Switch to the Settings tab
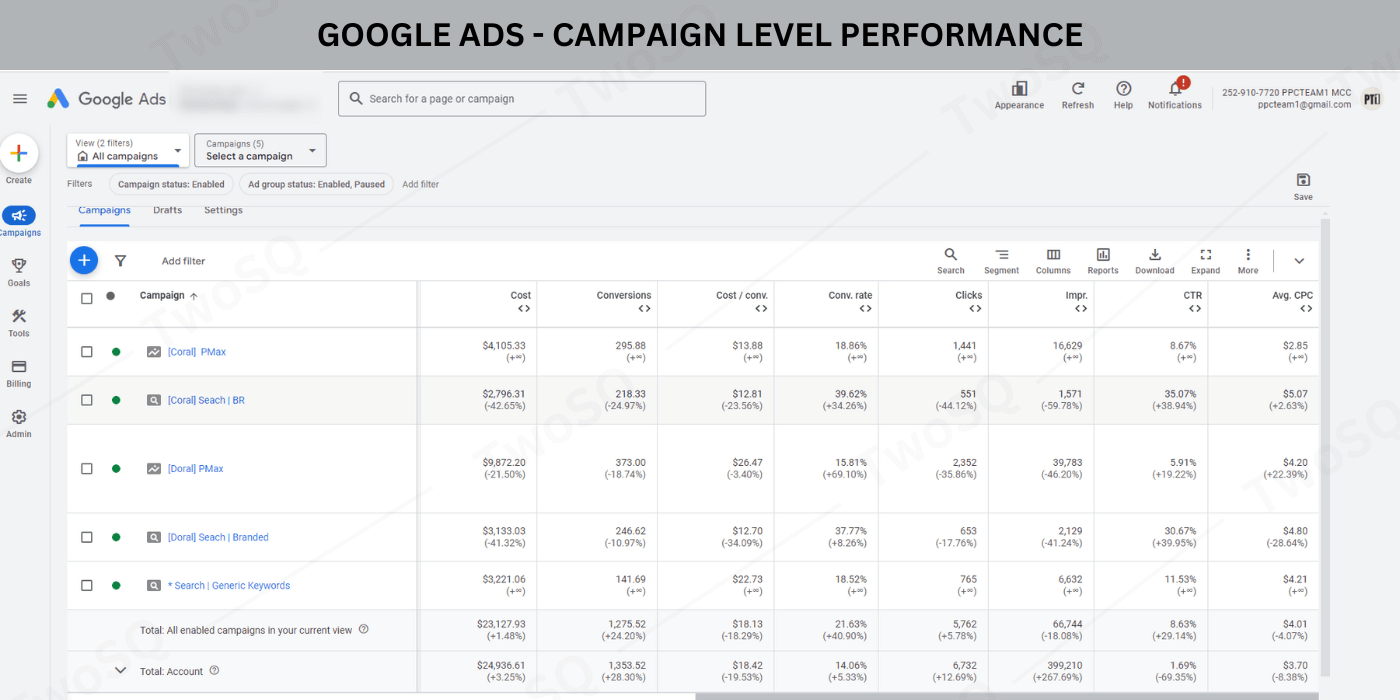1400x700 pixels. [223, 210]
